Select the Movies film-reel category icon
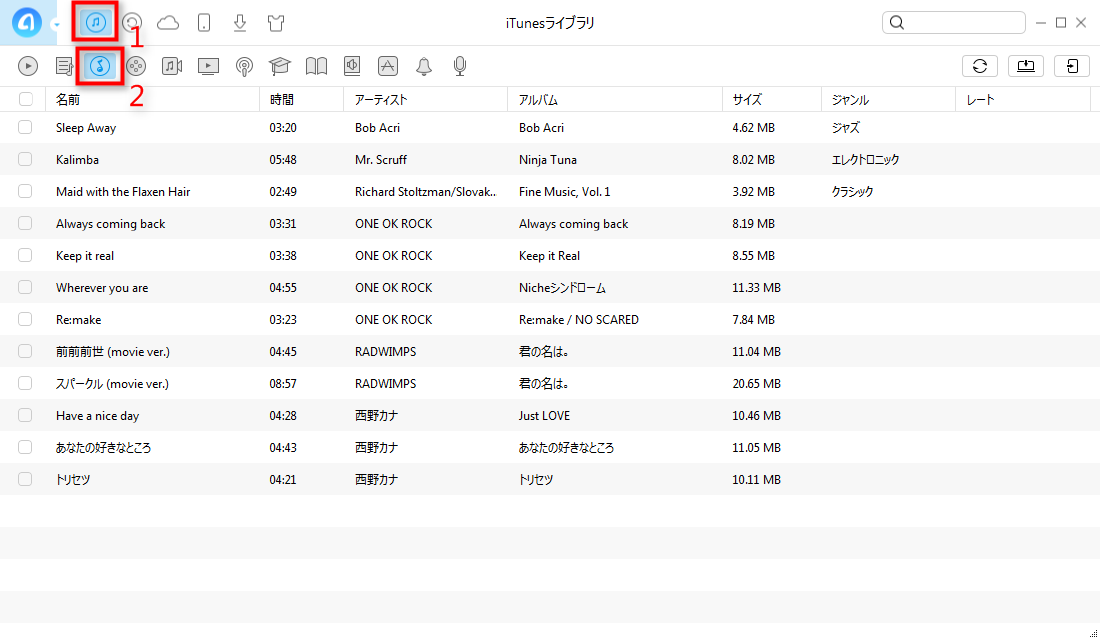The image size is (1100, 640). tap(136, 66)
